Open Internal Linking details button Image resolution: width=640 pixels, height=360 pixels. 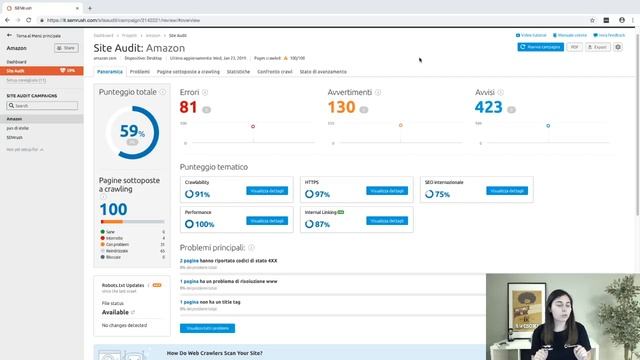[387, 221]
